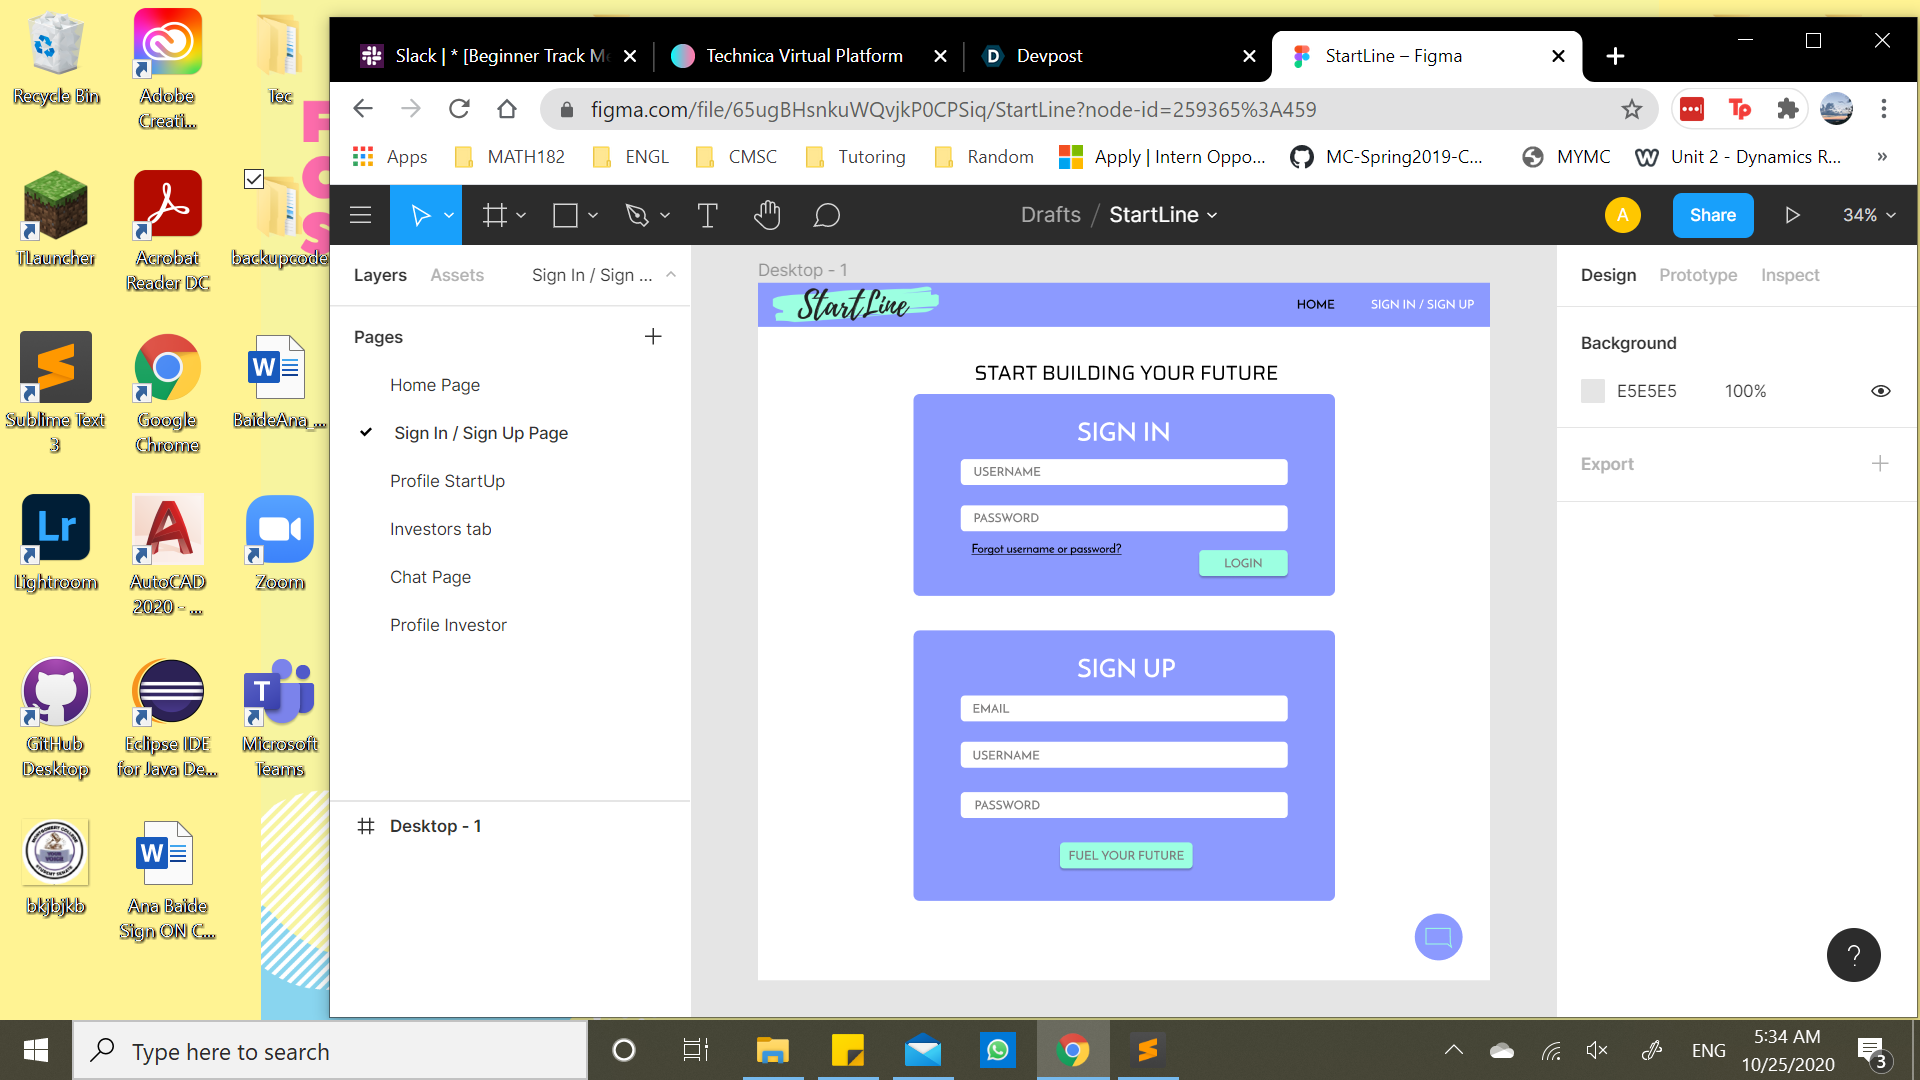
Task: Expand the StartLine file name dropdown
Action: click(x=1213, y=215)
